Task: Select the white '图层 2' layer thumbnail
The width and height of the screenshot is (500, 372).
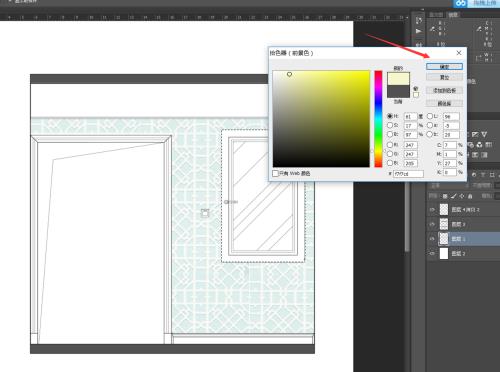Action: coord(444,253)
